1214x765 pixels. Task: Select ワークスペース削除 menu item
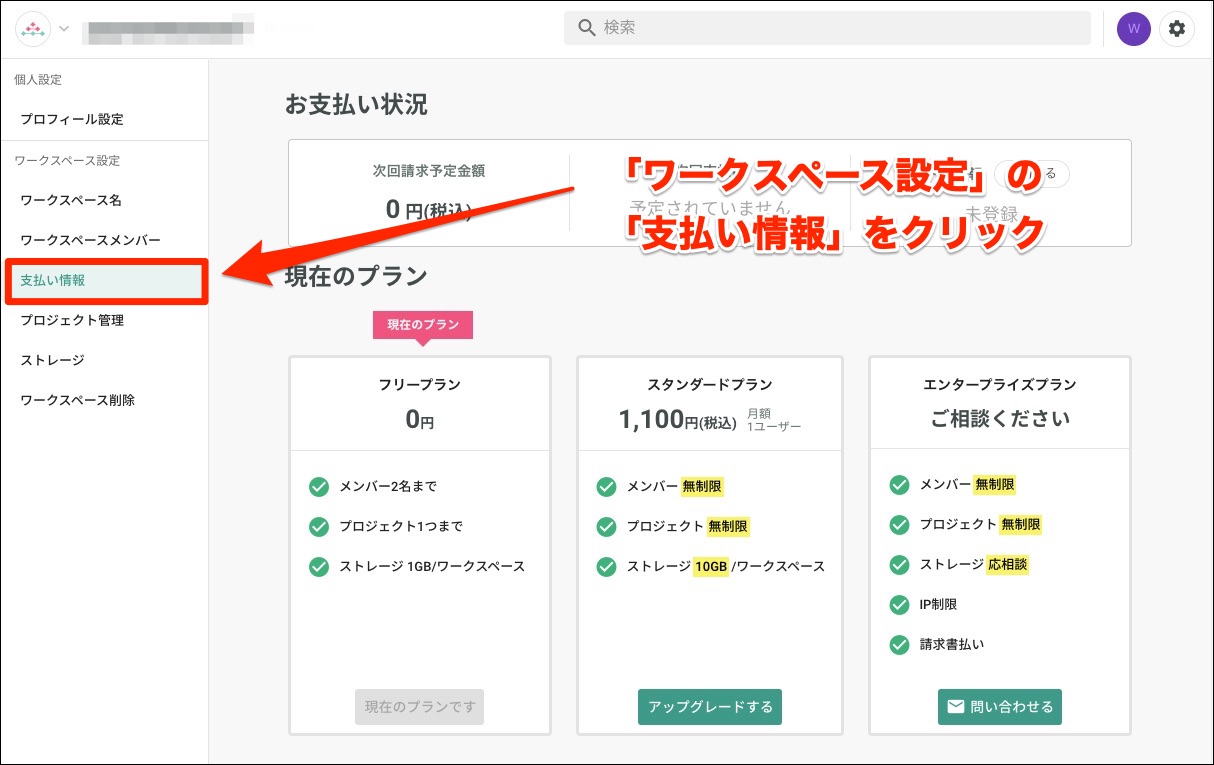coord(77,400)
